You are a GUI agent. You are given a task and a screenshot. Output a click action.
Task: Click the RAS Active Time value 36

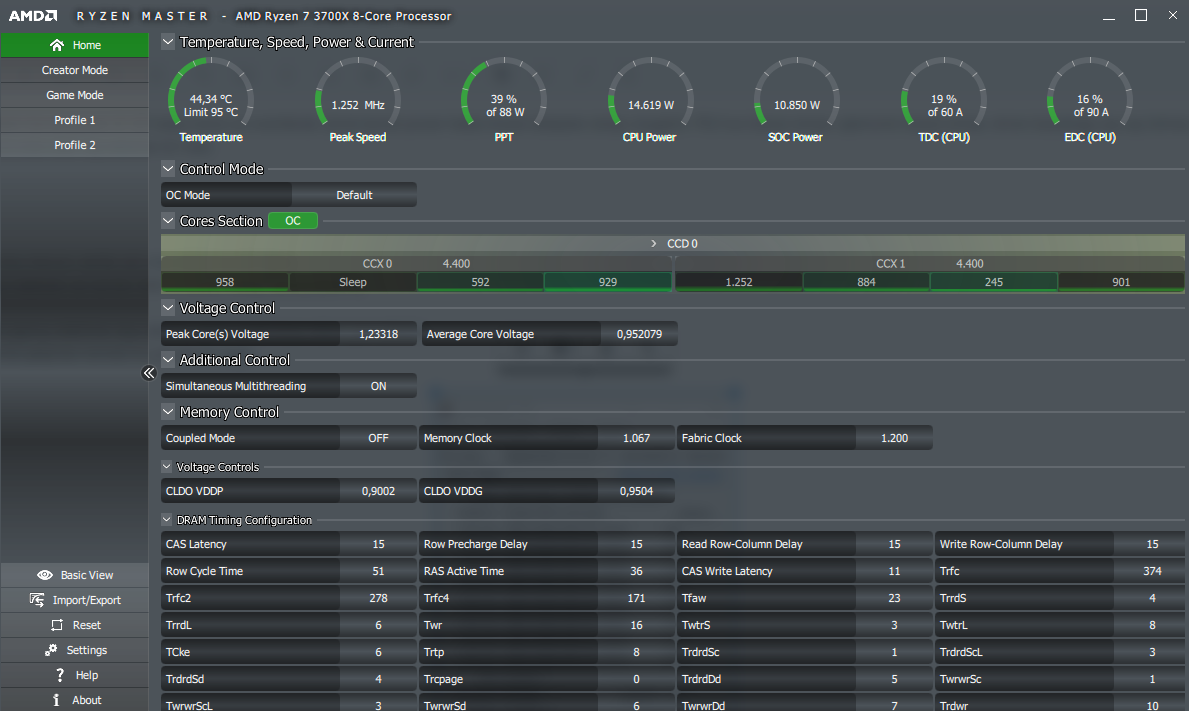635,571
